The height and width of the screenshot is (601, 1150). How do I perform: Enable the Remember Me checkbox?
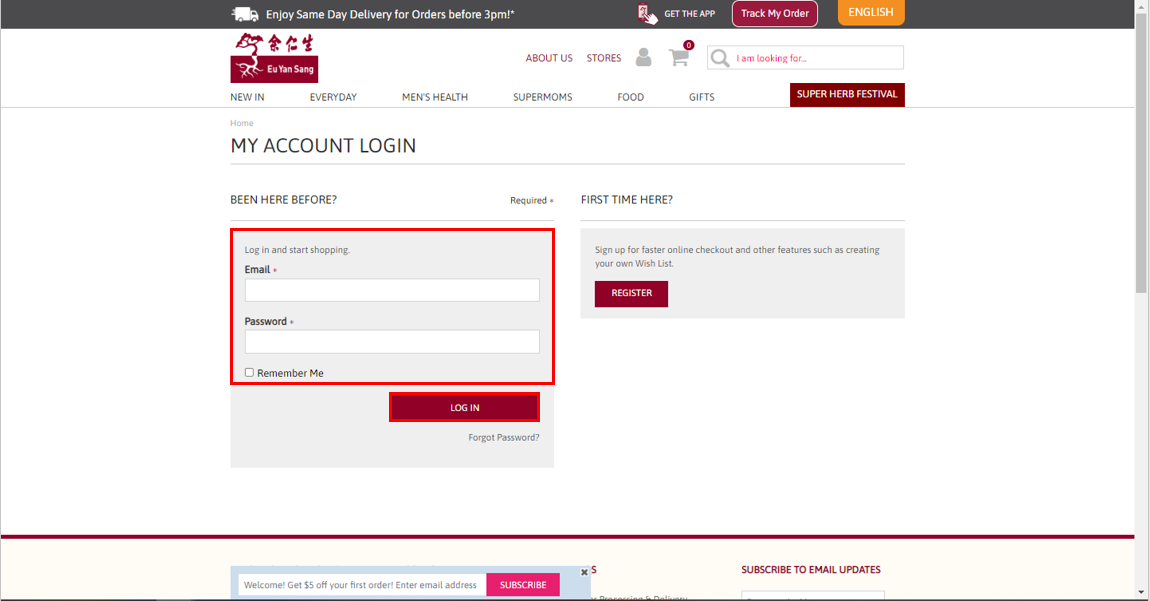pyautogui.click(x=250, y=373)
